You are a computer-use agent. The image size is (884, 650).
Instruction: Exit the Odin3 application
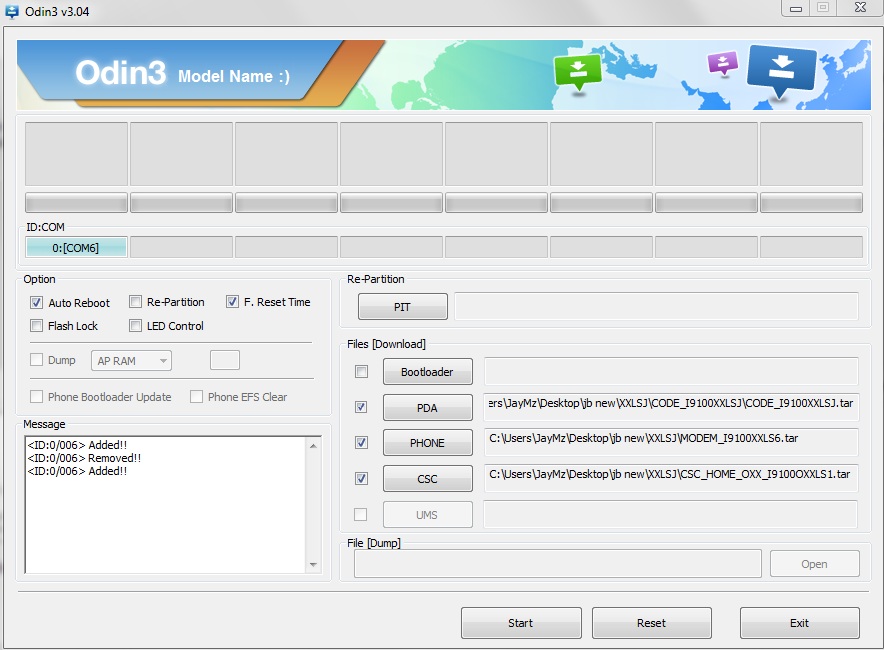click(799, 623)
